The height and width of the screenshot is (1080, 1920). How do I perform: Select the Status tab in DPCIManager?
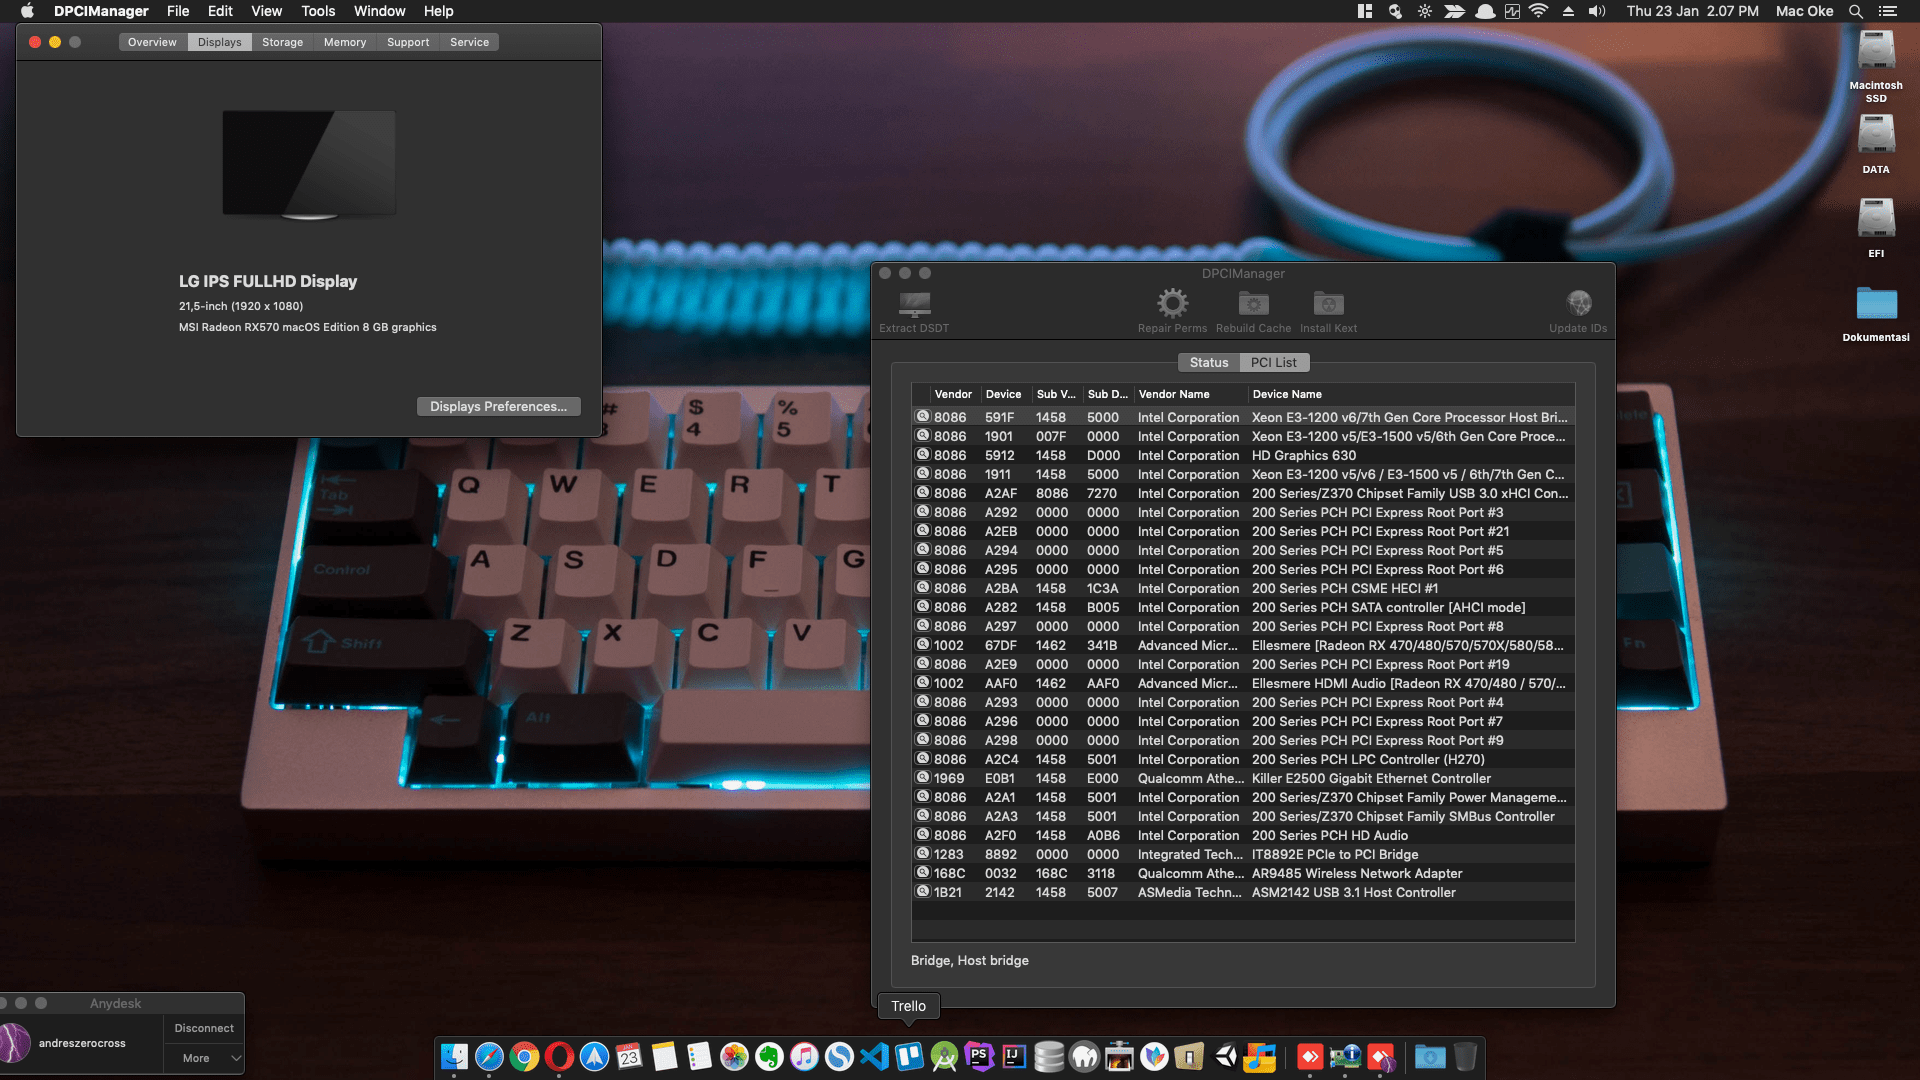click(x=1208, y=362)
